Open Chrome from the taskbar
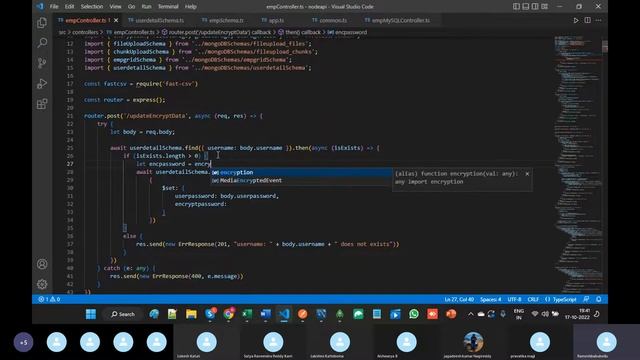The image size is (640, 360). tap(229, 314)
